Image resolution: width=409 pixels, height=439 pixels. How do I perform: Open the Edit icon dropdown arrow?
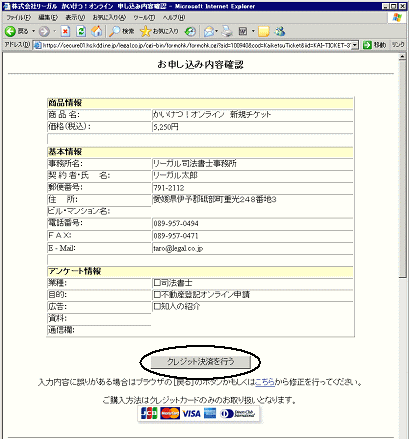tap(253, 31)
